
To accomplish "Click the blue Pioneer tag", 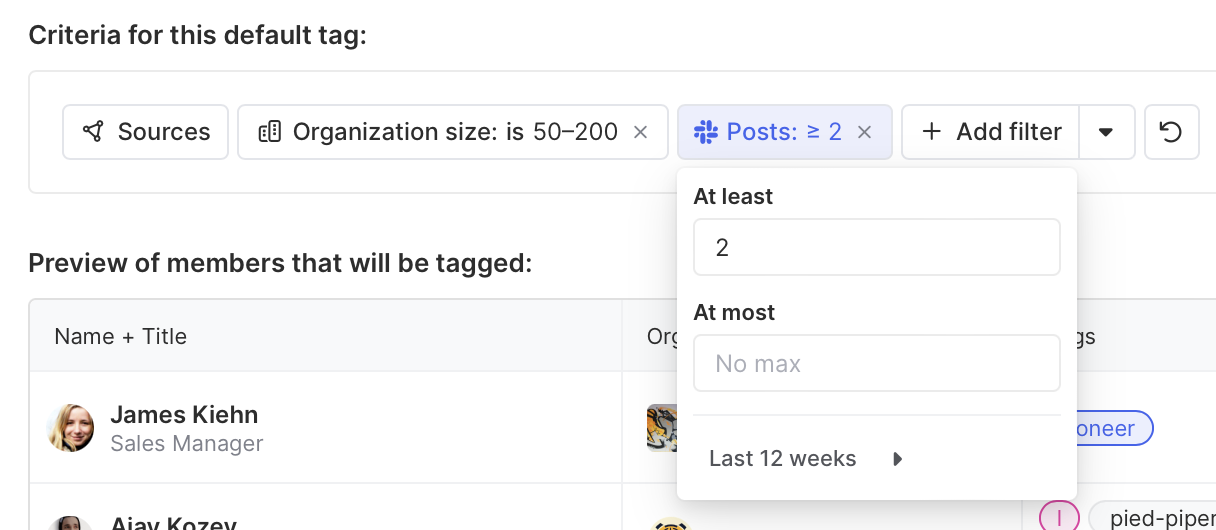I will (x=1110, y=429).
